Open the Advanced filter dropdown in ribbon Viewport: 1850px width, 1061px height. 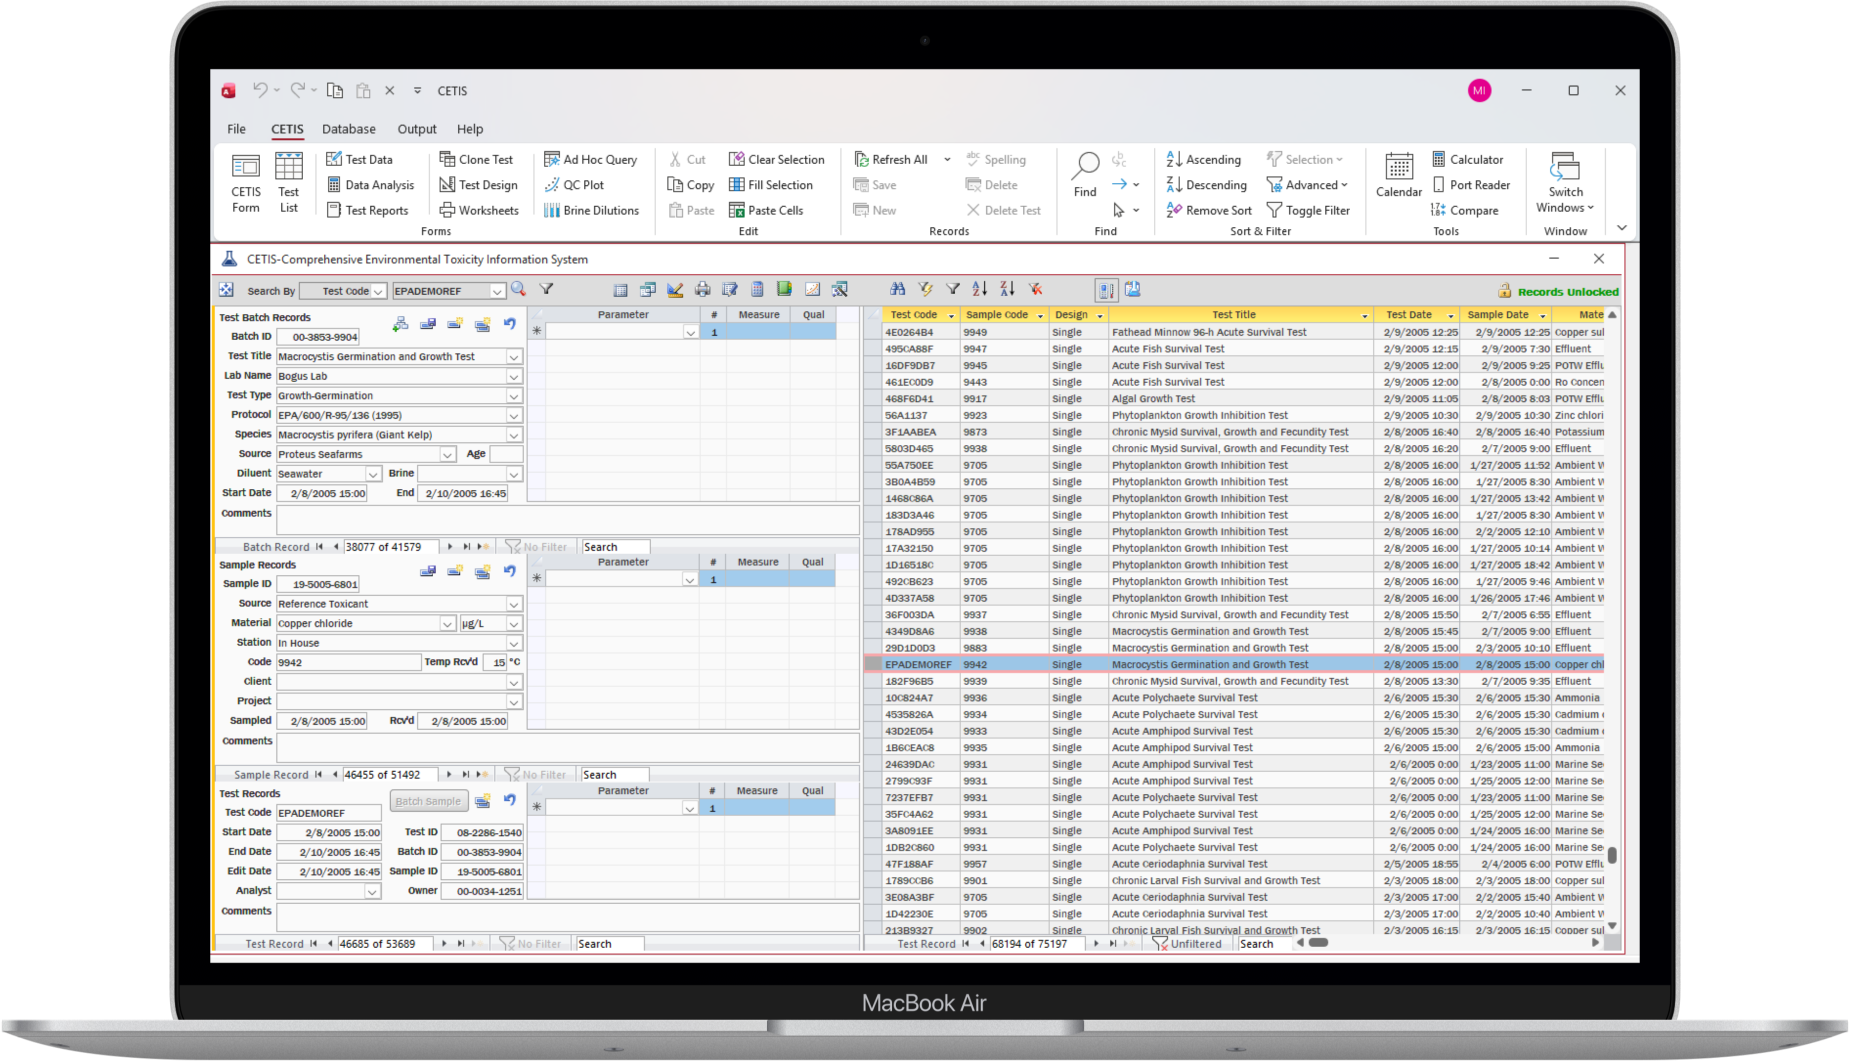point(1307,185)
